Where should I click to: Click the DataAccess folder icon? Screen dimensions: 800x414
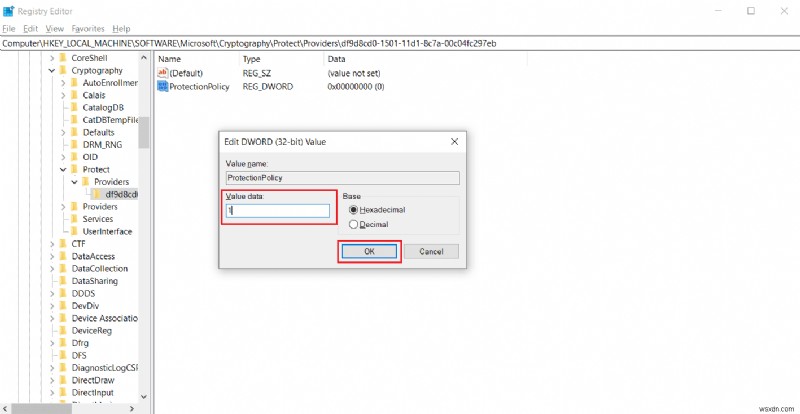click(x=63, y=256)
